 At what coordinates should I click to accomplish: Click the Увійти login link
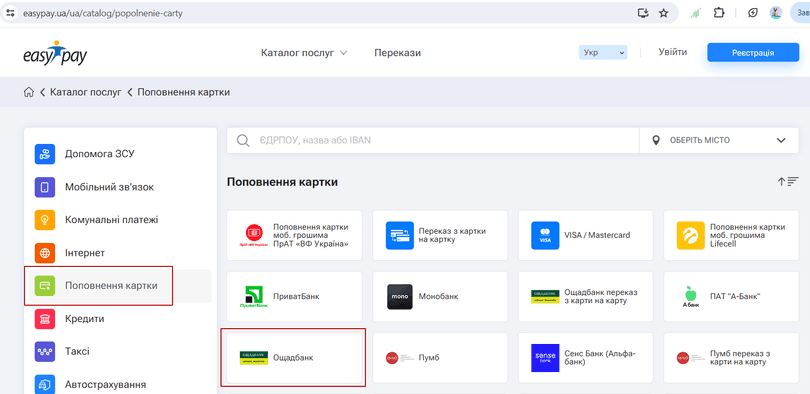(x=673, y=52)
